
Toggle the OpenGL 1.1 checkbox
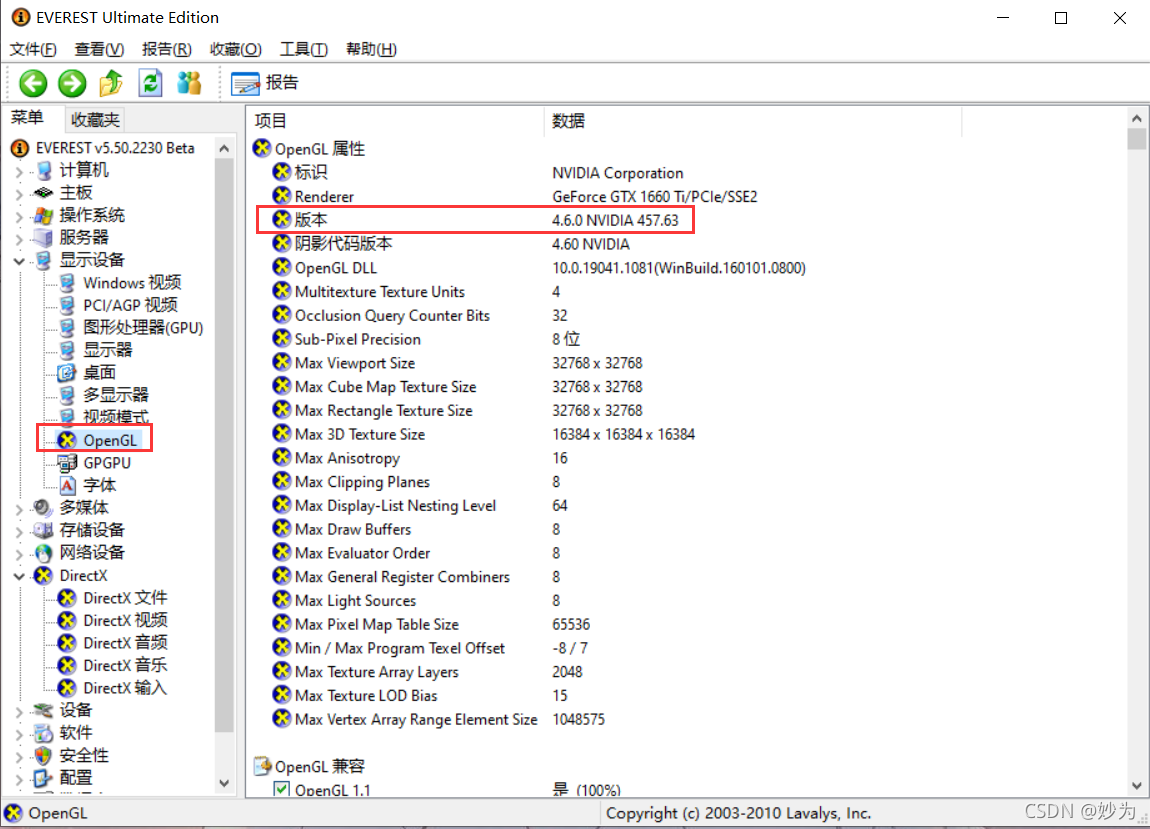pos(282,789)
